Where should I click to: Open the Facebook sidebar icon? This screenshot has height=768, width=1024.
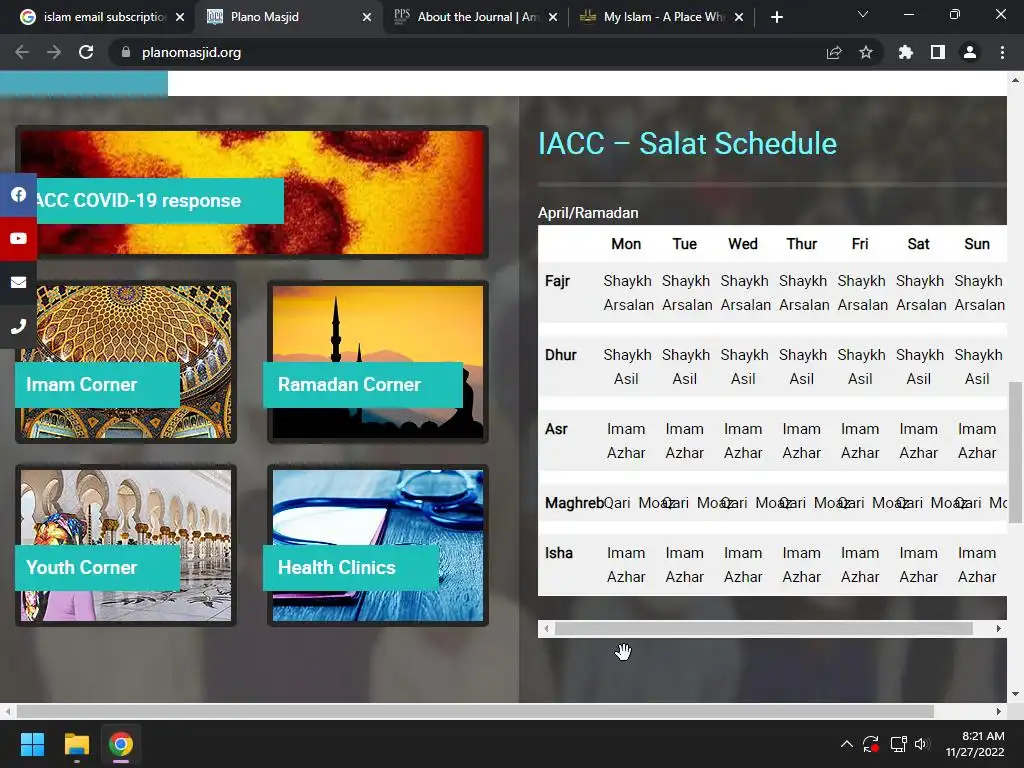point(18,195)
